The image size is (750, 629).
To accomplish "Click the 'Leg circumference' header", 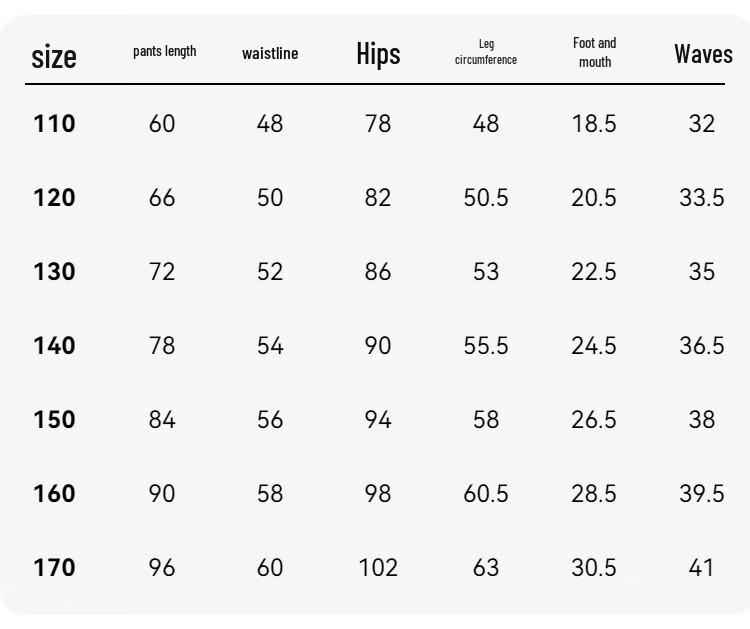I will (x=485, y=52).
